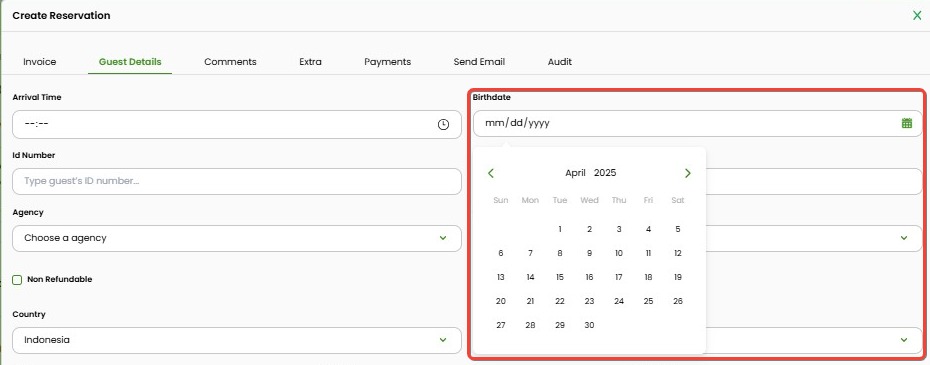Pick April 1 in the calendar
This screenshot has height=365, width=930.
[x=560, y=229]
